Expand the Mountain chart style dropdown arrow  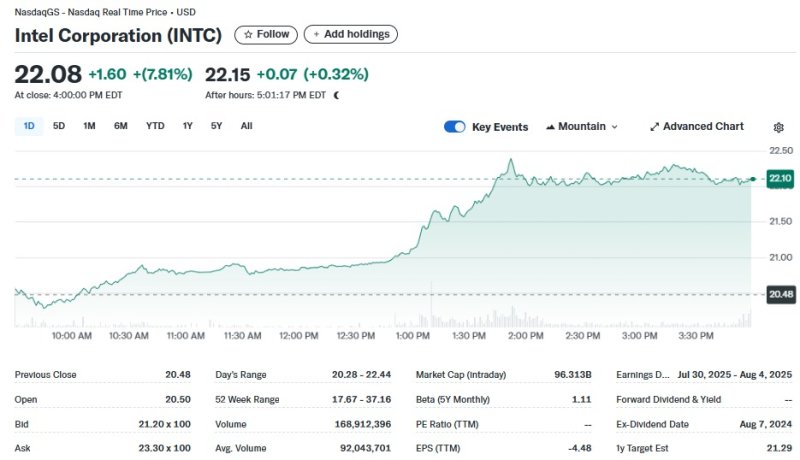pyautogui.click(x=614, y=127)
